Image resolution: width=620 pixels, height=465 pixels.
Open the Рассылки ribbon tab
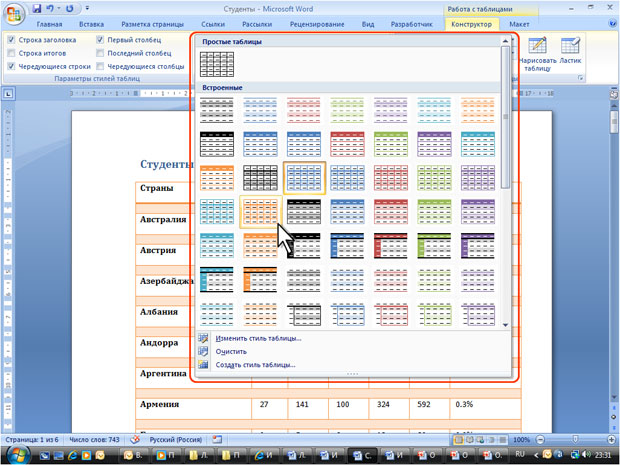tap(257, 24)
